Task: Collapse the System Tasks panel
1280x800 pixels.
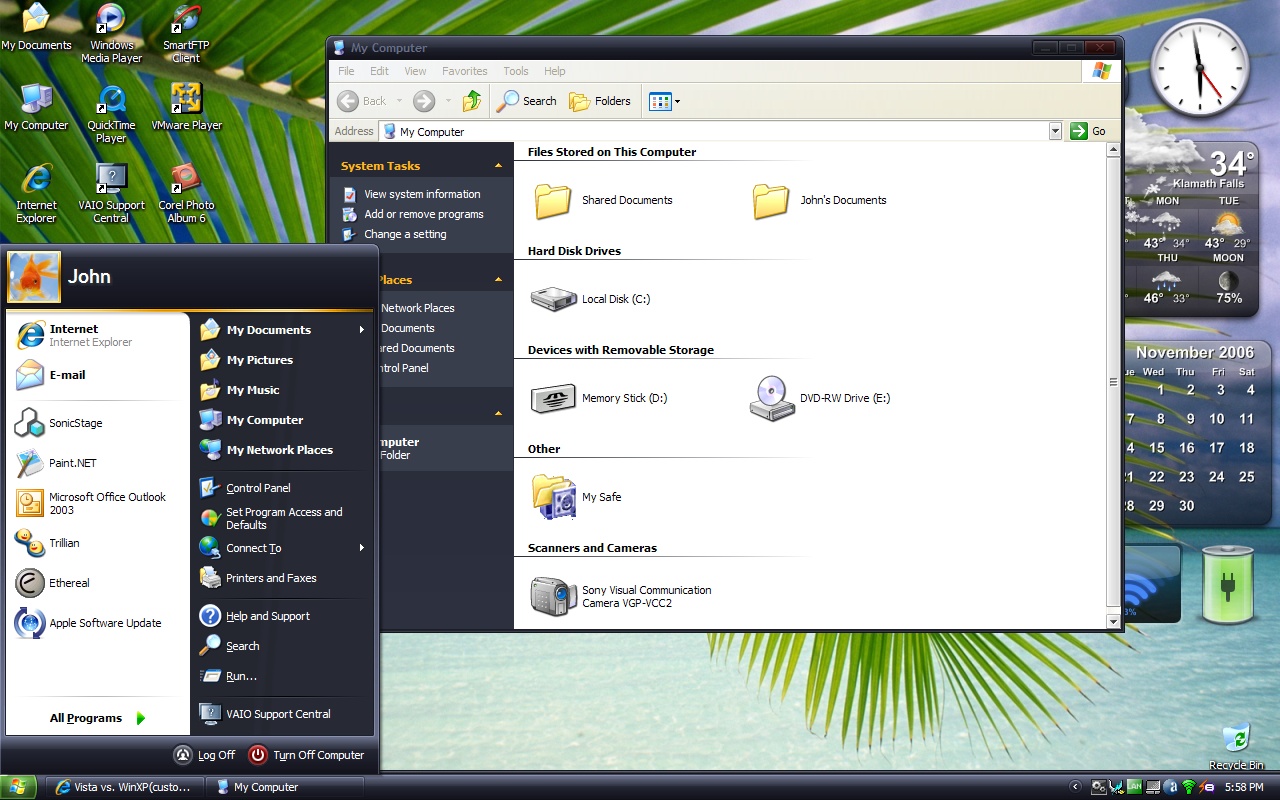Action: click(498, 166)
